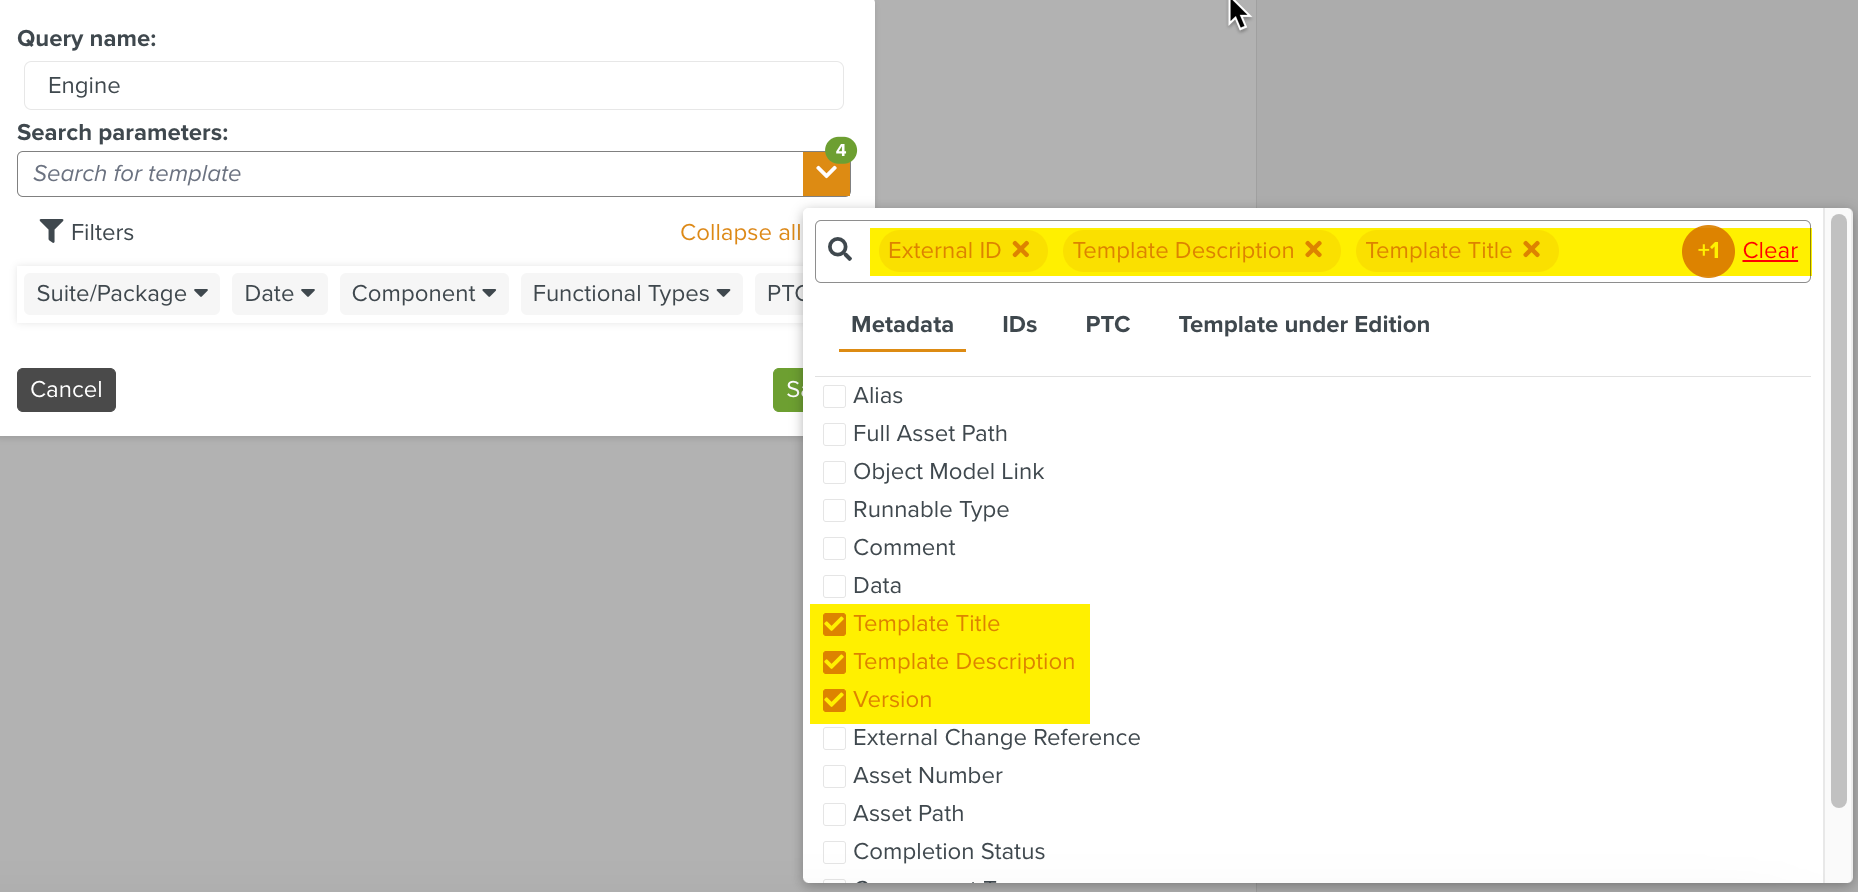This screenshot has width=1858, height=892.
Task: Switch to the IDs tab
Action: click(1019, 325)
